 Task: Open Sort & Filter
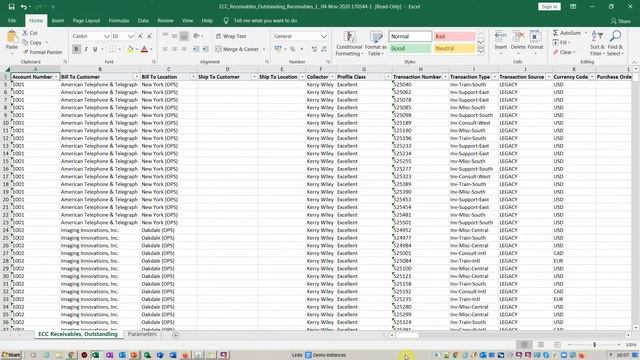(597, 43)
